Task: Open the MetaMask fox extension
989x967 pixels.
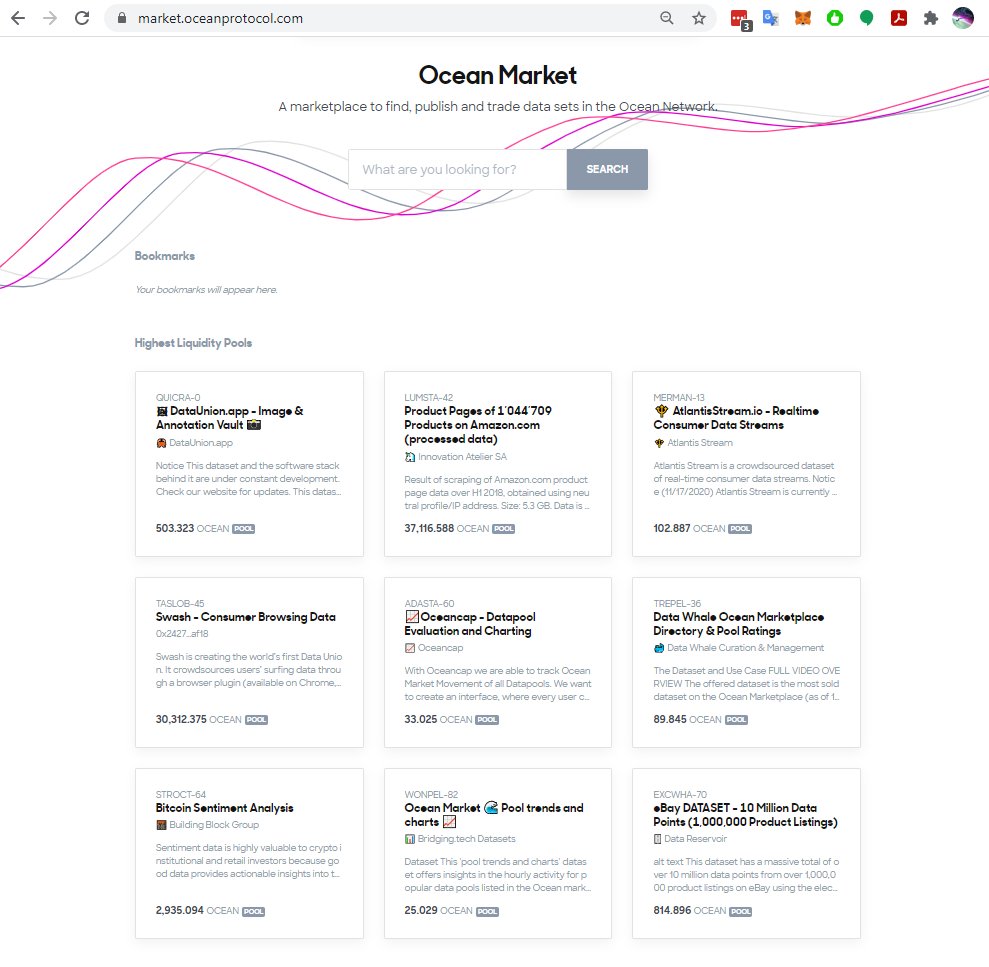Action: pyautogui.click(x=802, y=18)
